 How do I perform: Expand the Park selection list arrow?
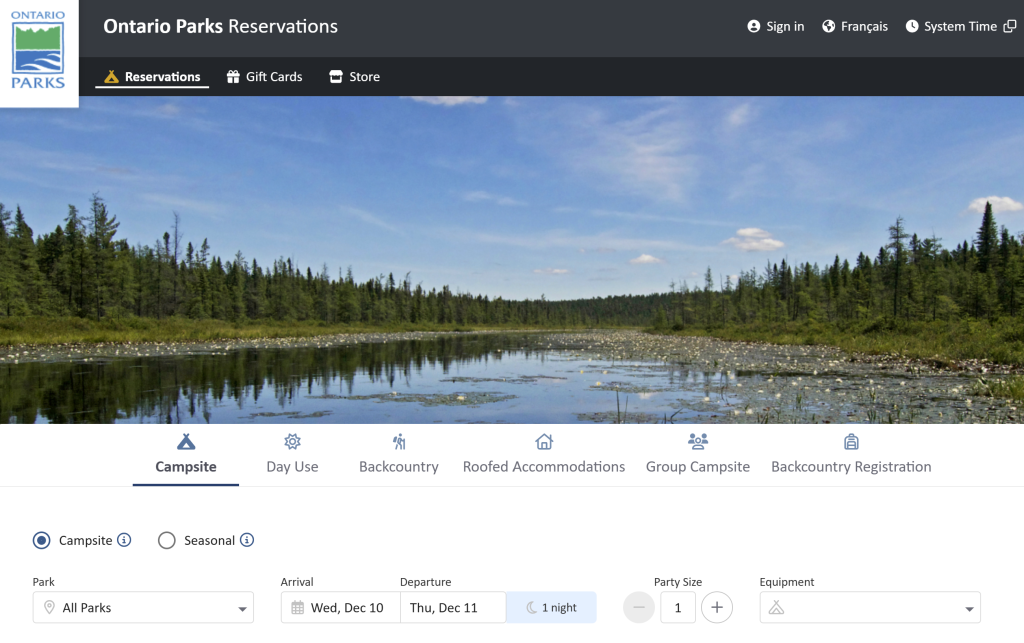240,607
